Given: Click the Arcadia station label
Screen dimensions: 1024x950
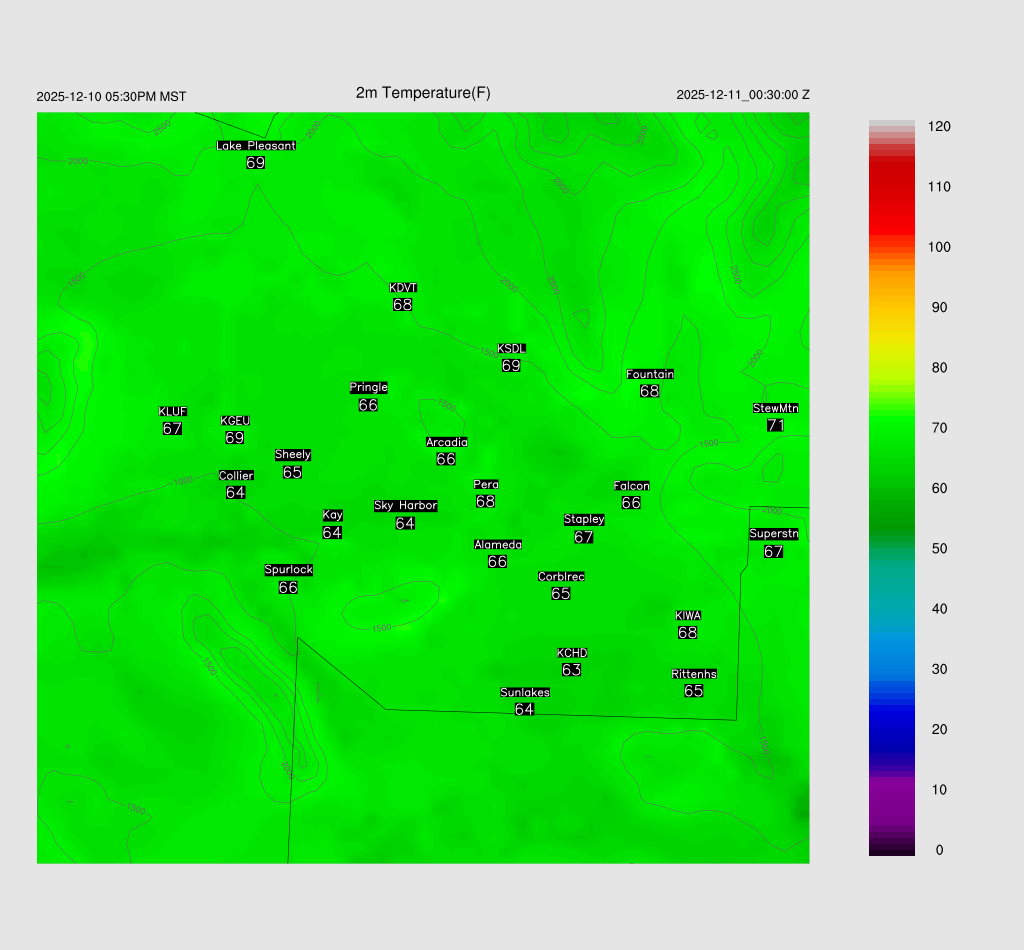Looking at the screenshot, I should pyautogui.click(x=446, y=443).
